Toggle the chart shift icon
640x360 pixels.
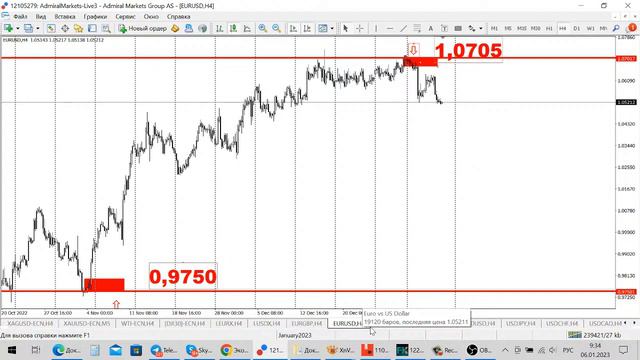(x=307, y=28)
